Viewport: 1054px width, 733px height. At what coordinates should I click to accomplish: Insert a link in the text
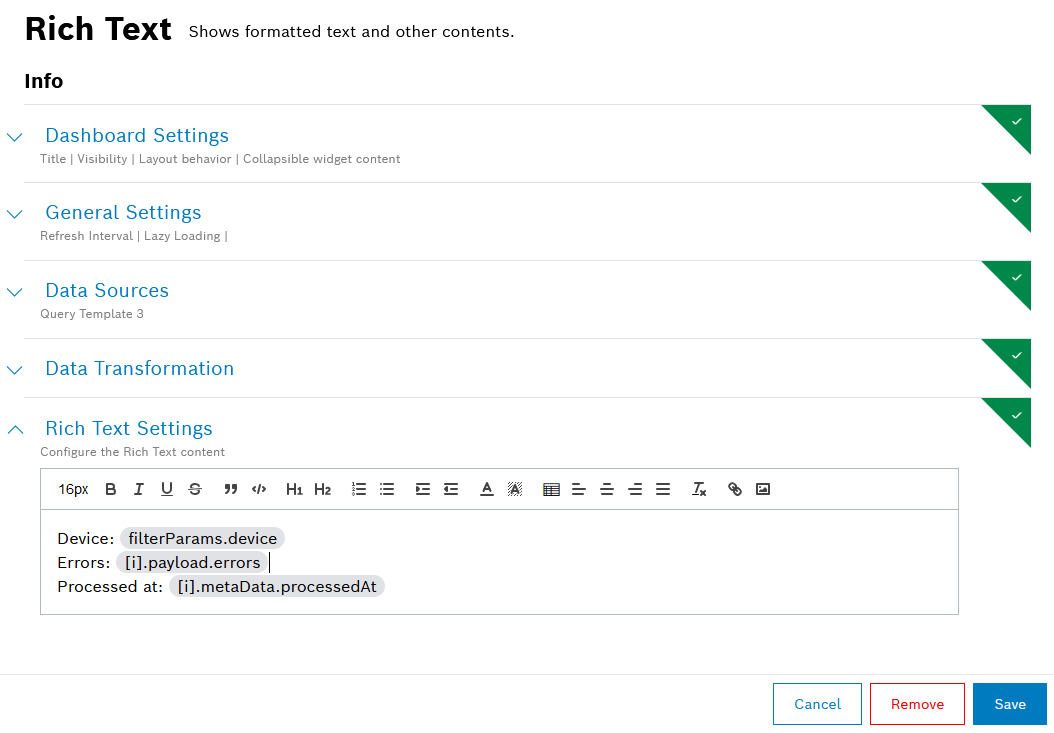pyautogui.click(x=735, y=489)
